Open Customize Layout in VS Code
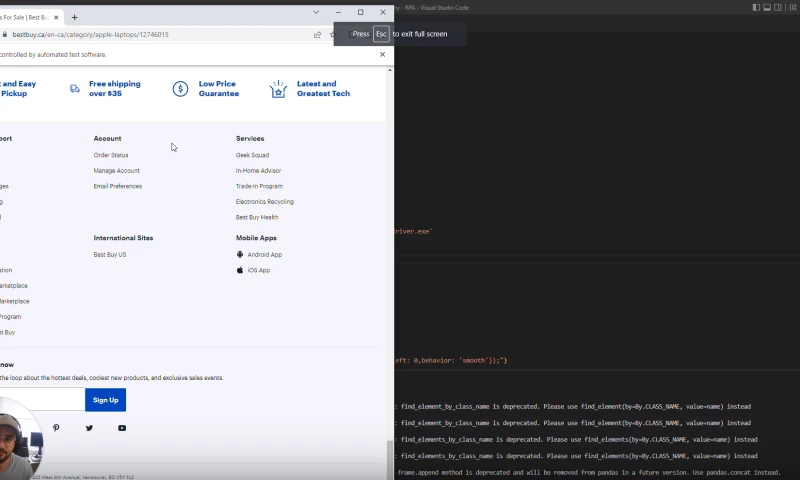 click(x=792, y=7)
